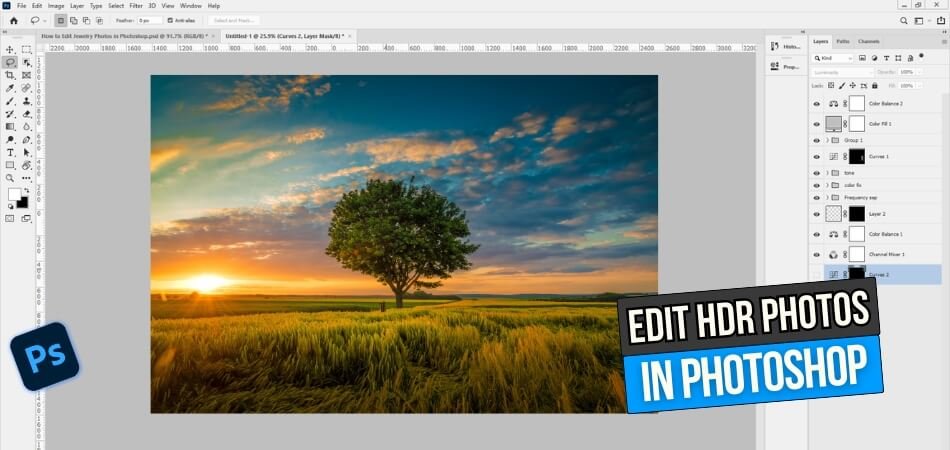Open the Search icon at top right
This screenshot has width=950, height=450.
904,21
